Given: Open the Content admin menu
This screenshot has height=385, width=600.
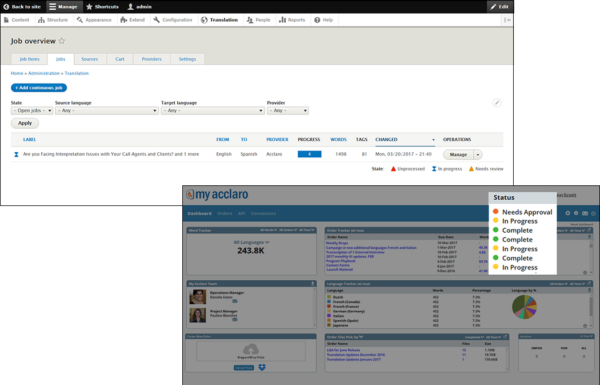Looking at the screenshot, I should (x=16, y=20).
